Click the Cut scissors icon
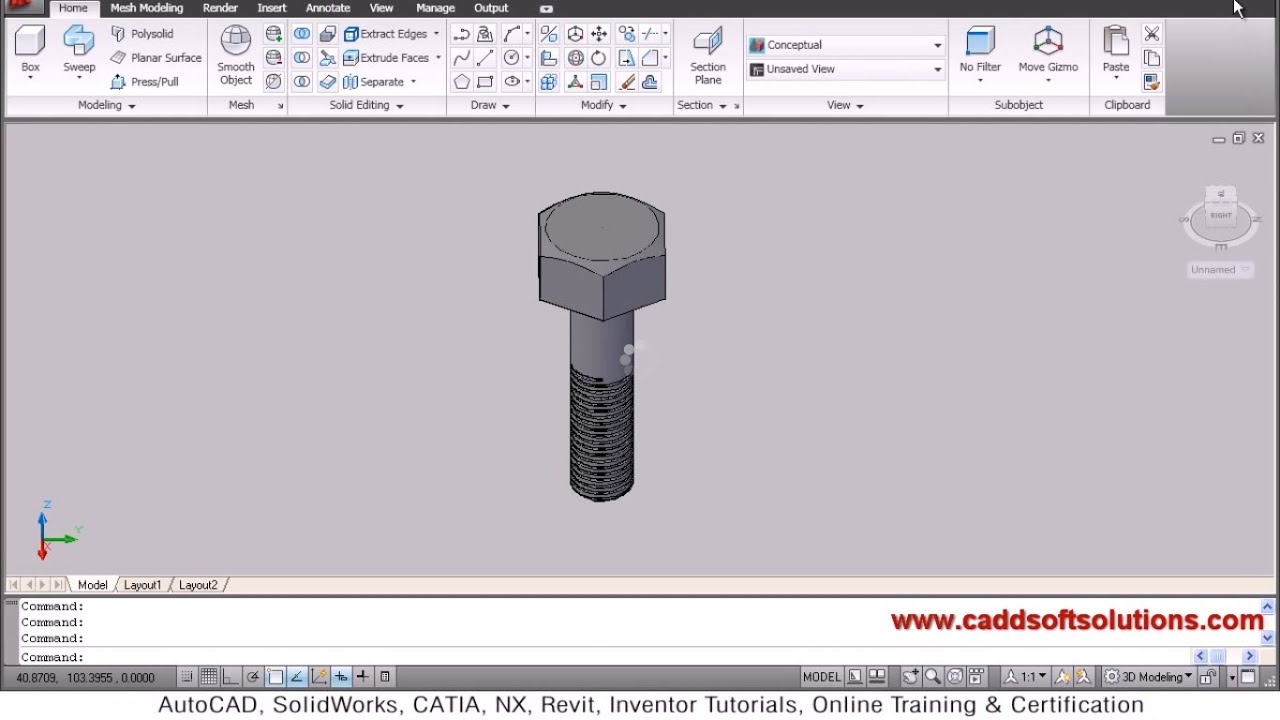Image resolution: width=1280 pixels, height=720 pixels. [1152, 34]
